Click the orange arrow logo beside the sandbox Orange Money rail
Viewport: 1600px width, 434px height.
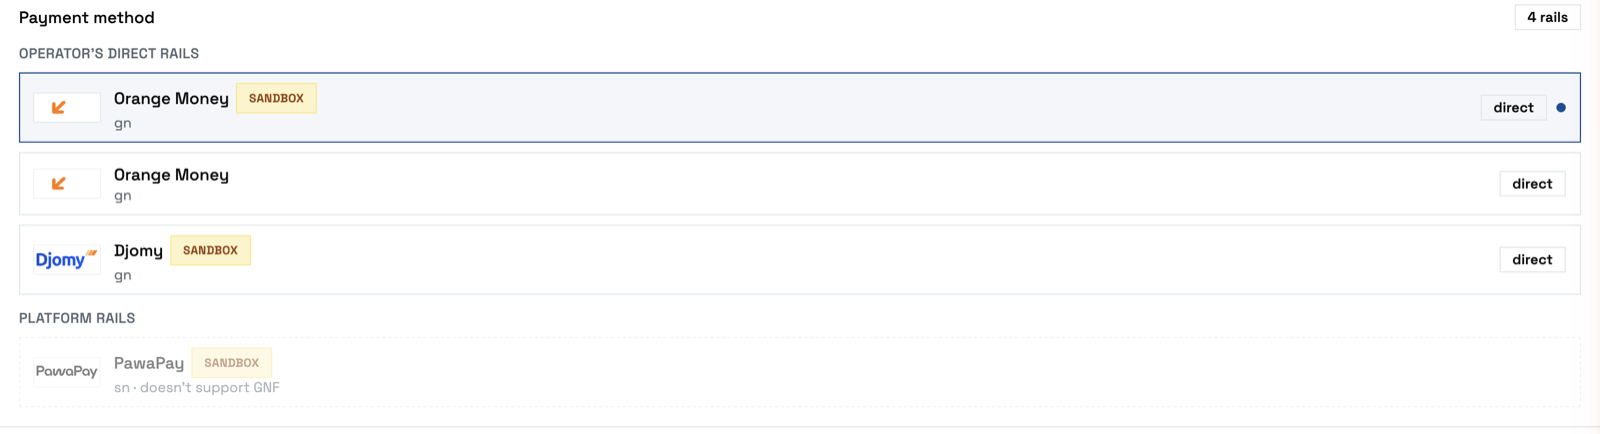(x=67, y=107)
